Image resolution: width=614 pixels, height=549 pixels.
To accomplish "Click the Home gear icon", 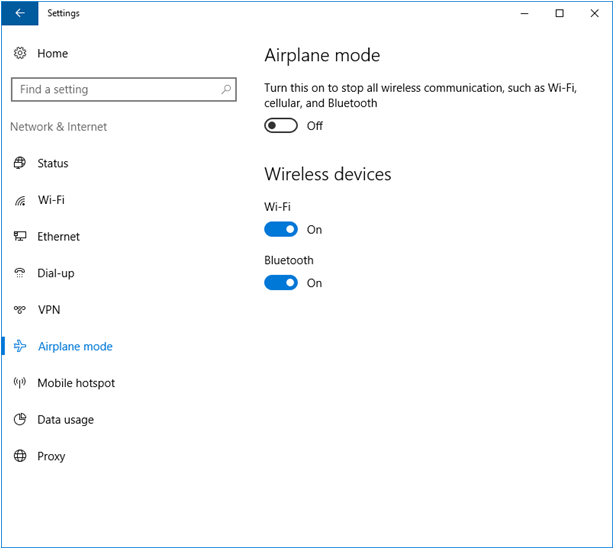I will 20,53.
